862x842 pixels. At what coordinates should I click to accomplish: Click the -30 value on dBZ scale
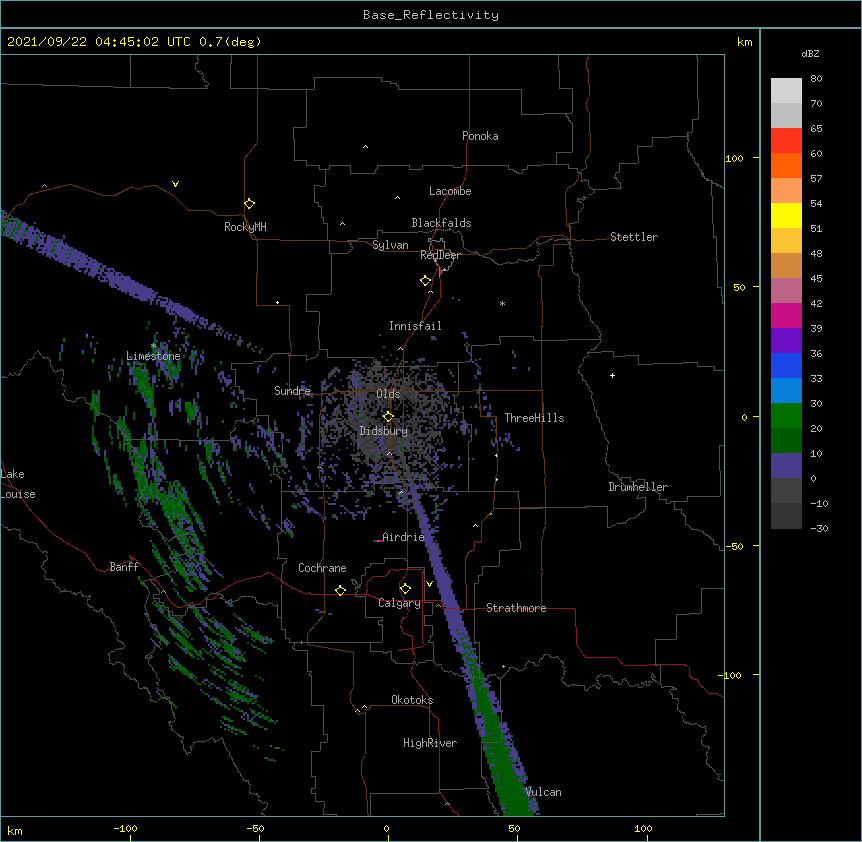click(819, 528)
